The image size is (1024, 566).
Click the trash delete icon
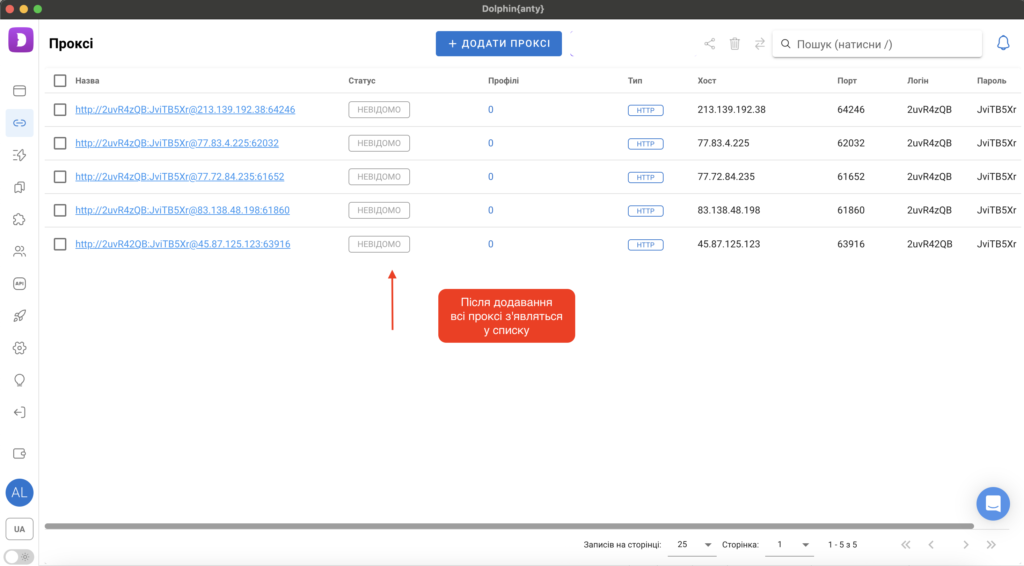[x=735, y=44]
